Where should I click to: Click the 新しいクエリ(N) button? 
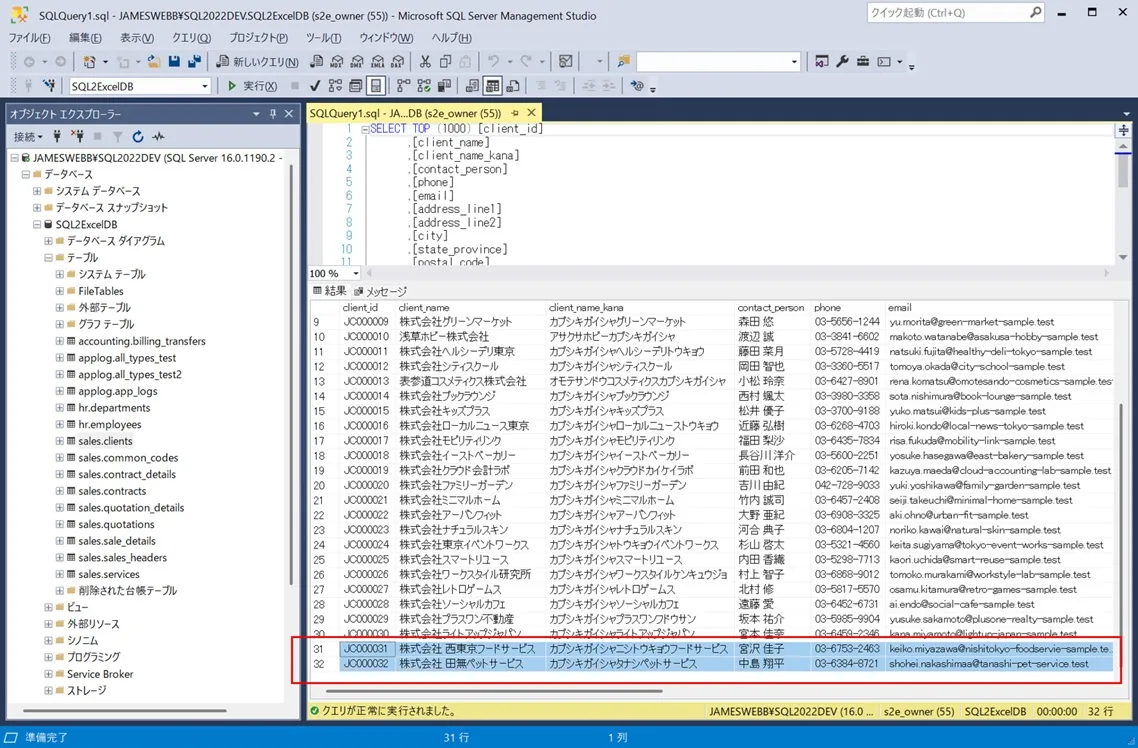pos(258,62)
